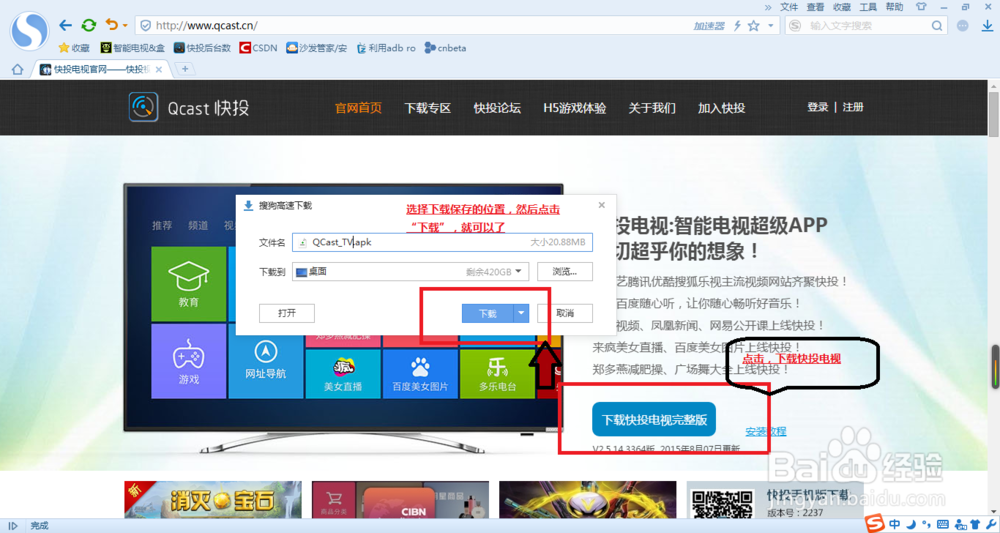Open the H5游戏体验 nav item
1000x533 pixels.
575,108
